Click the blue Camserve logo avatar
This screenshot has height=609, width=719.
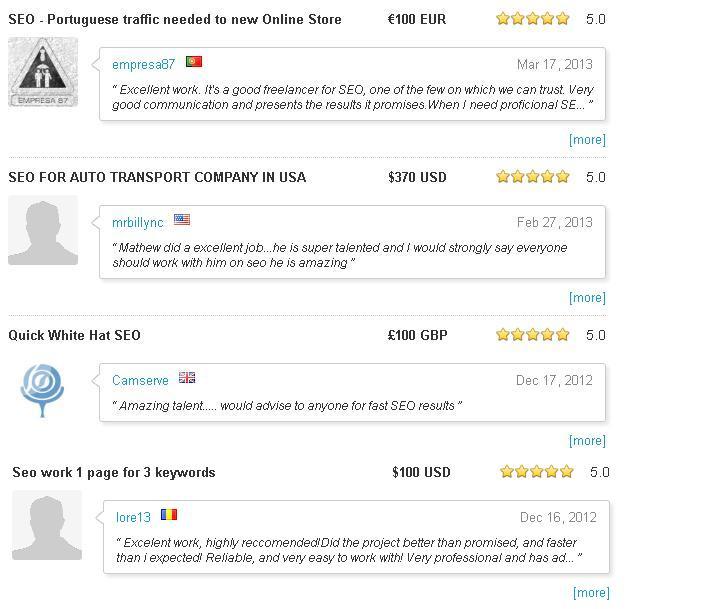click(x=43, y=389)
